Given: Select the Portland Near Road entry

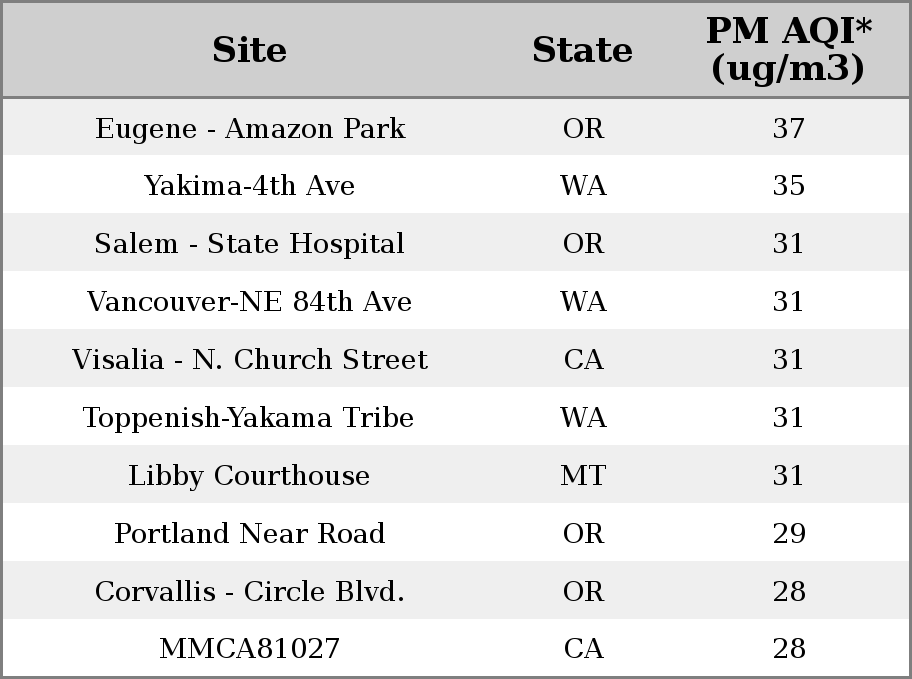Looking at the screenshot, I should click(x=250, y=533).
